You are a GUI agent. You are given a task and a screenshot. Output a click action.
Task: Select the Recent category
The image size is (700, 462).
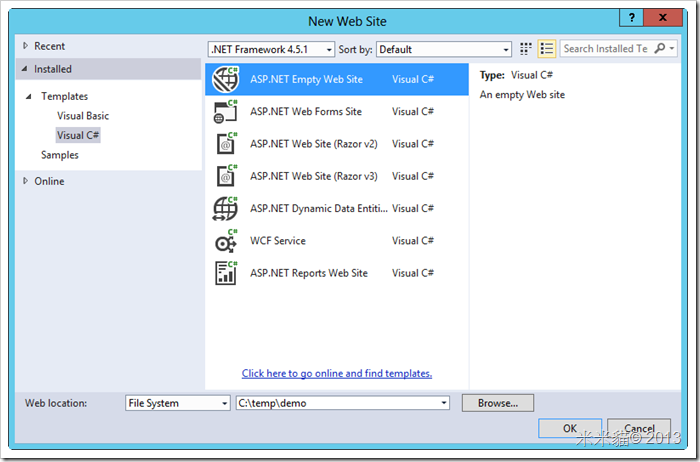pos(50,46)
